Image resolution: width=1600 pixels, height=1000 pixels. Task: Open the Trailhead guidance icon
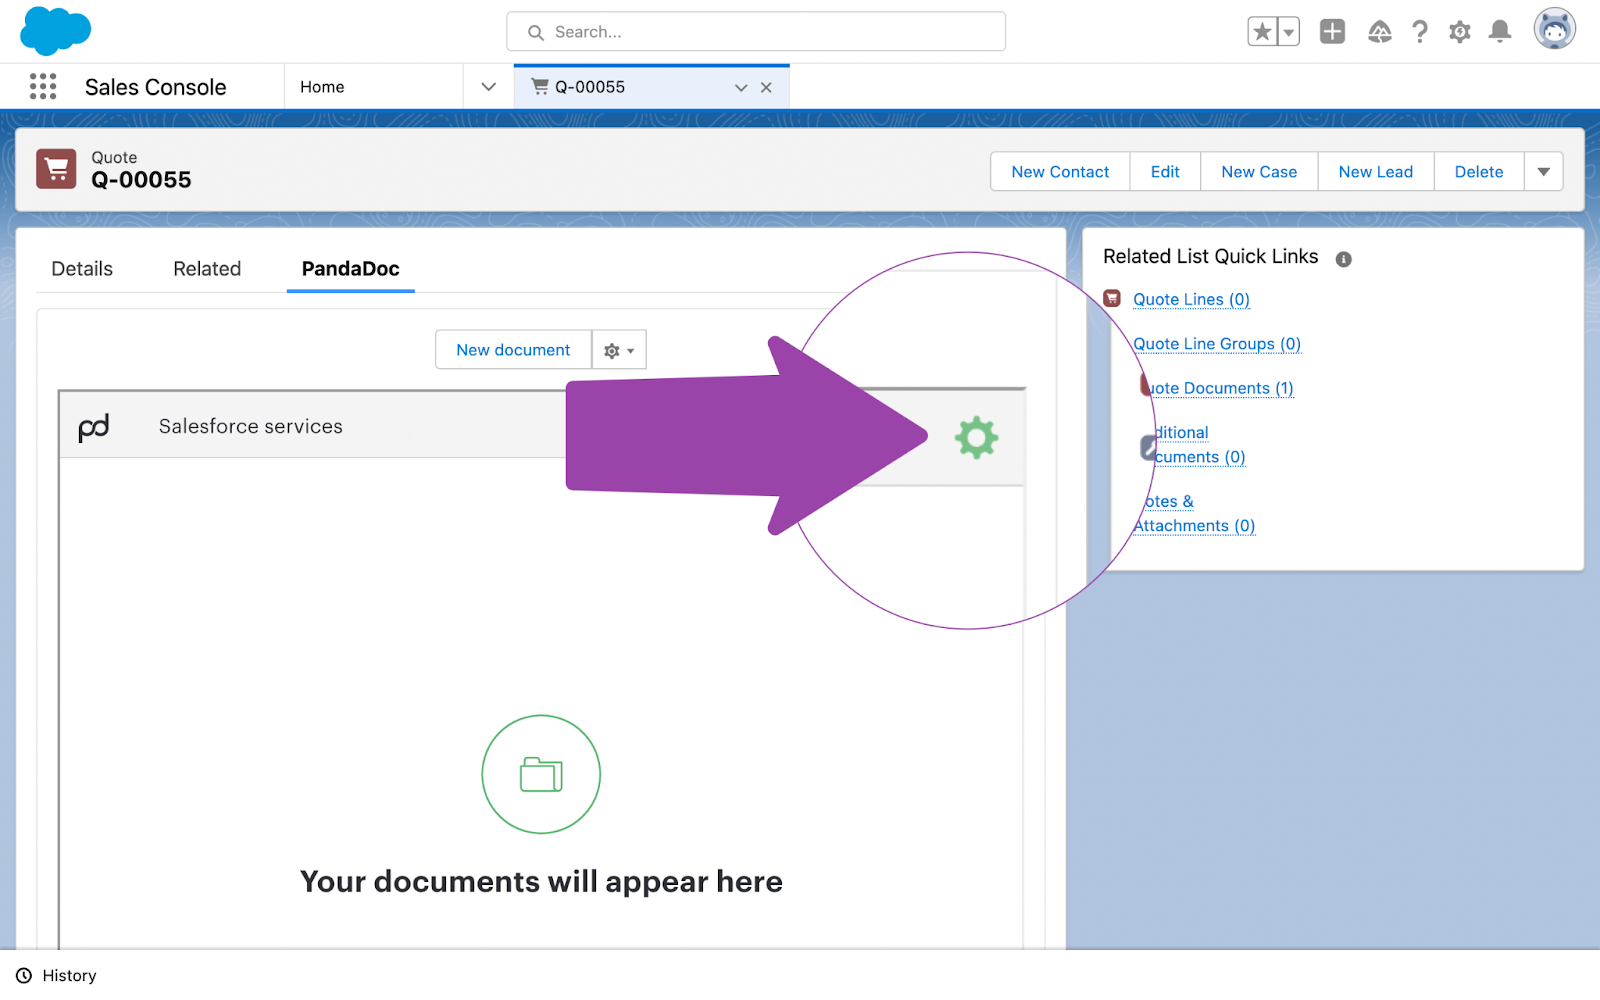(x=1380, y=32)
